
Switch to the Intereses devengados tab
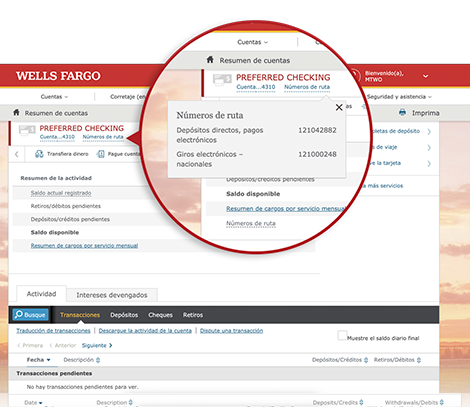click(112, 295)
